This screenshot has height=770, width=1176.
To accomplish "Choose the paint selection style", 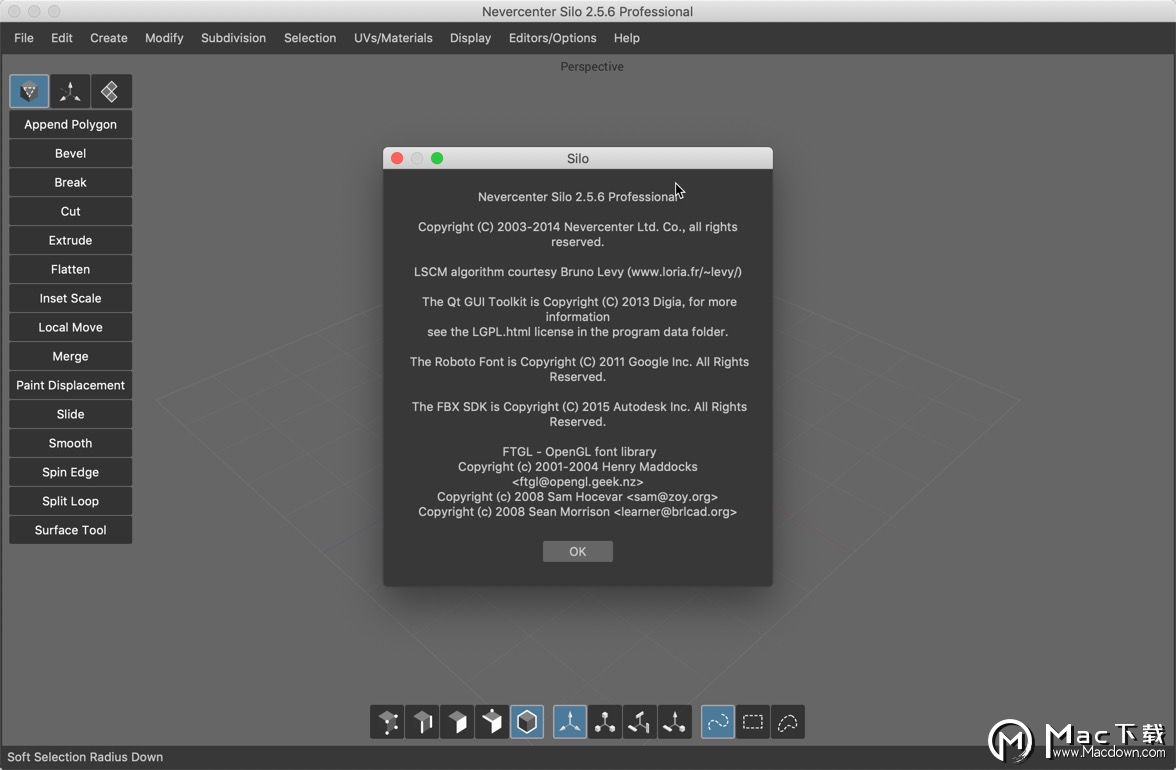I will point(718,722).
